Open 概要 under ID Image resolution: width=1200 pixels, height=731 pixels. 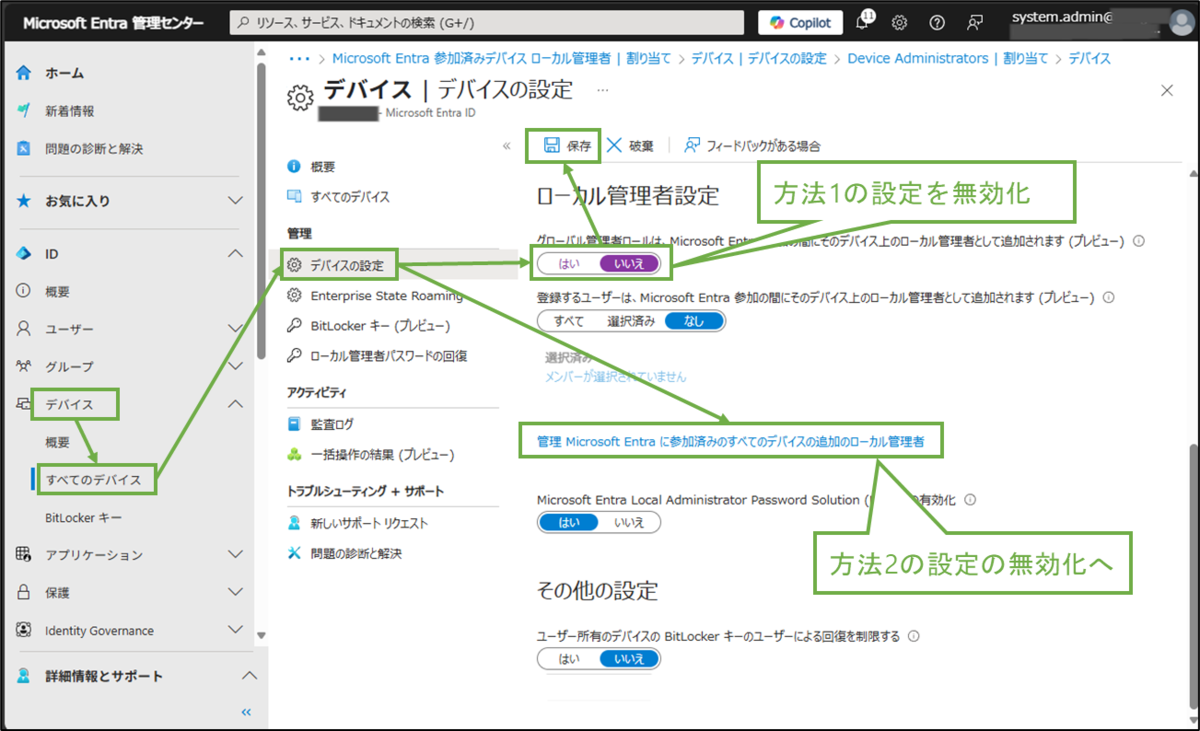point(58,292)
